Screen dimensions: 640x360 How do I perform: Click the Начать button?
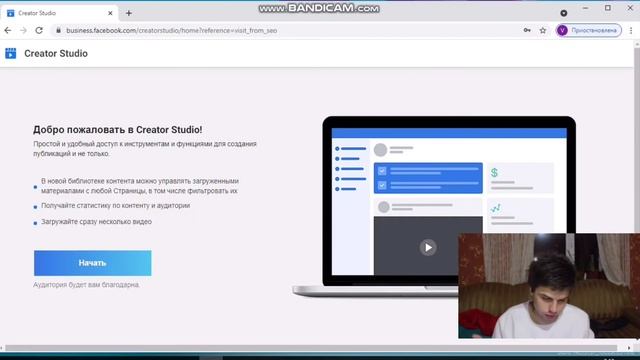93,263
